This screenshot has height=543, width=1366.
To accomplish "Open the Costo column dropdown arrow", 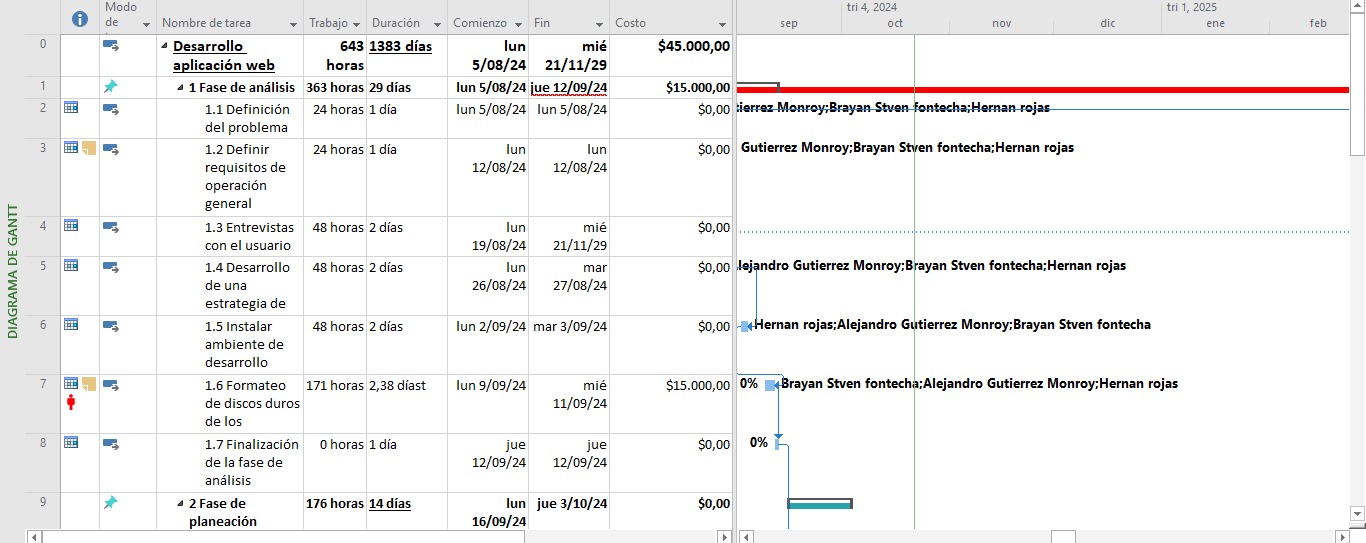I will click(x=722, y=23).
